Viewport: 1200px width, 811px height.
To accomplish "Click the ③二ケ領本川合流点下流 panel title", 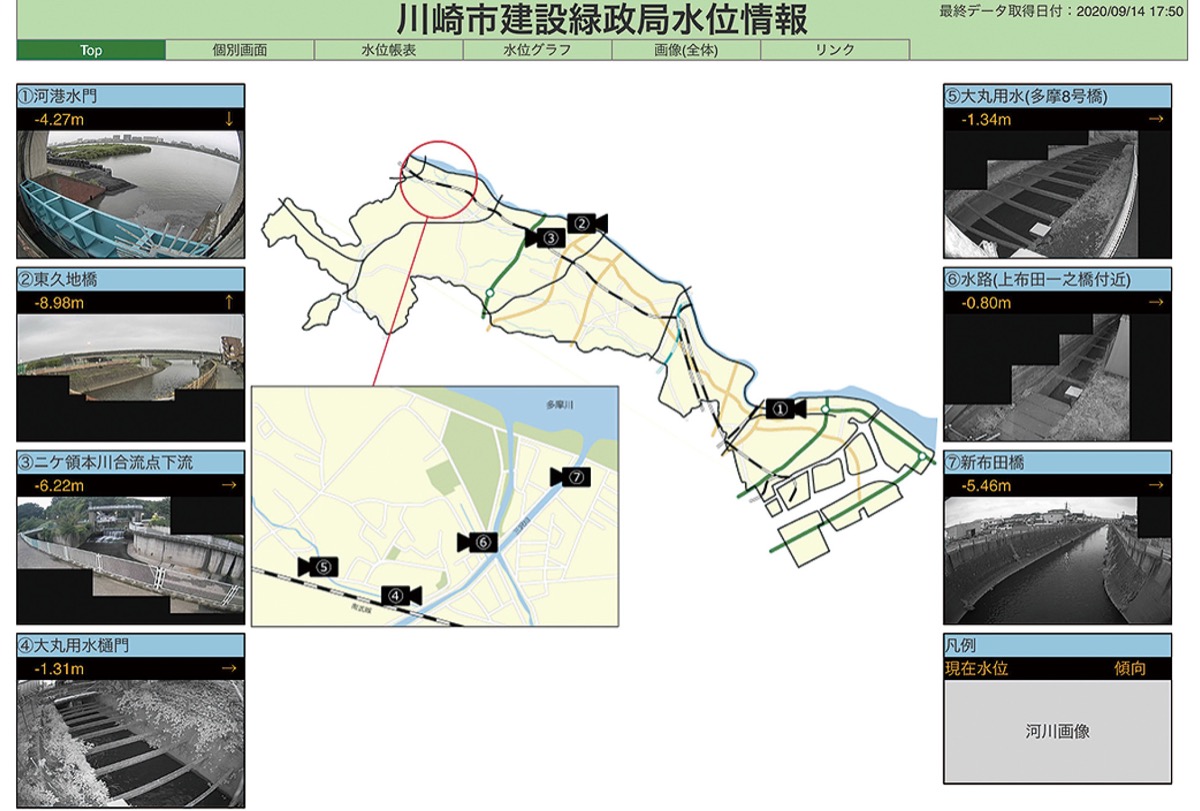I will coord(130,463).
